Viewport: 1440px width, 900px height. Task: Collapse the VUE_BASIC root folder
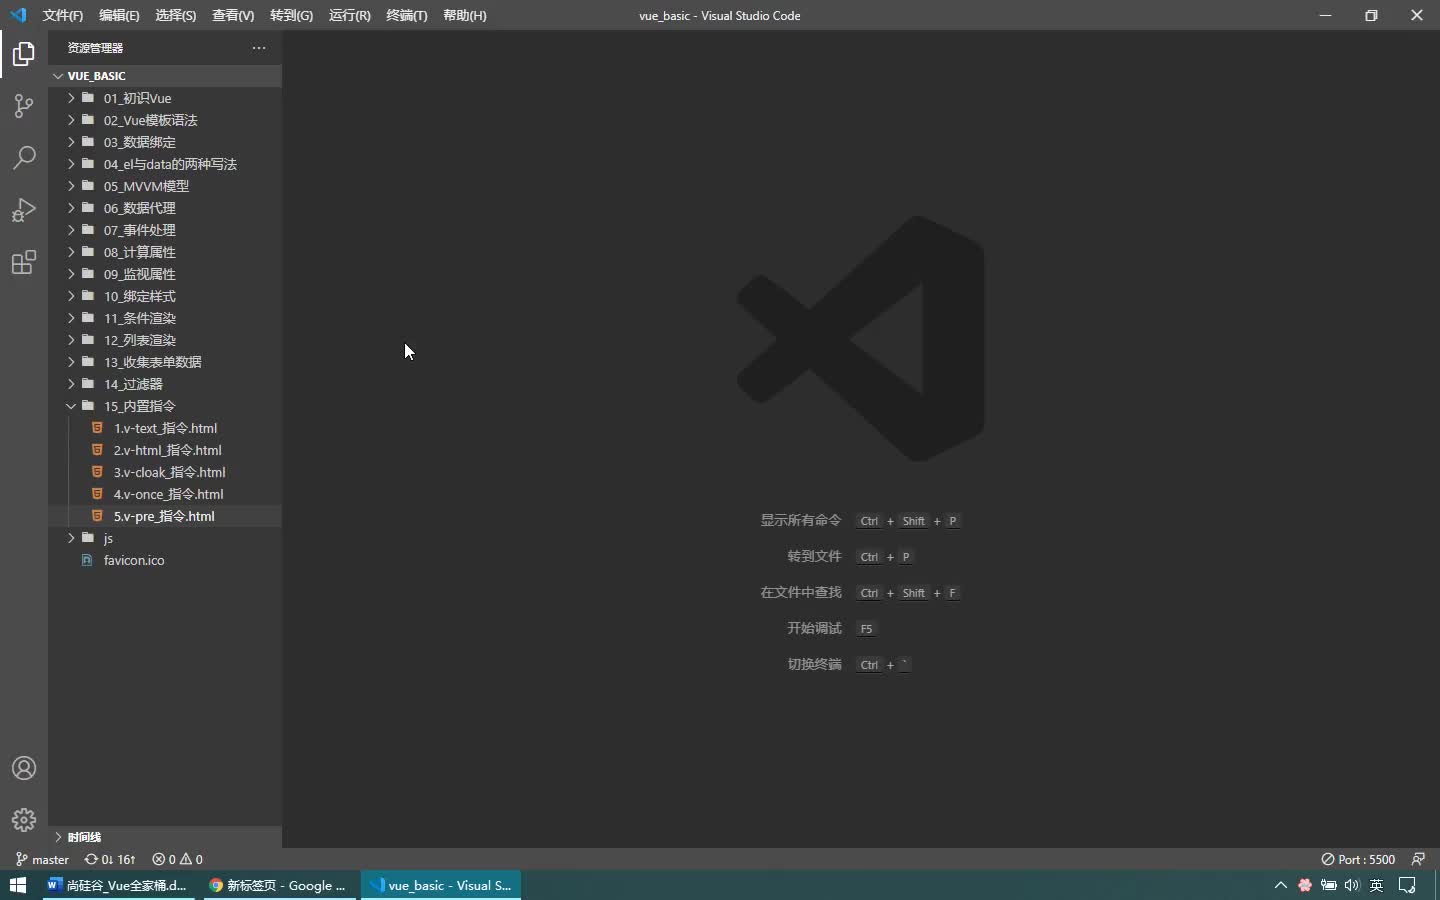(x=165, y=76)
